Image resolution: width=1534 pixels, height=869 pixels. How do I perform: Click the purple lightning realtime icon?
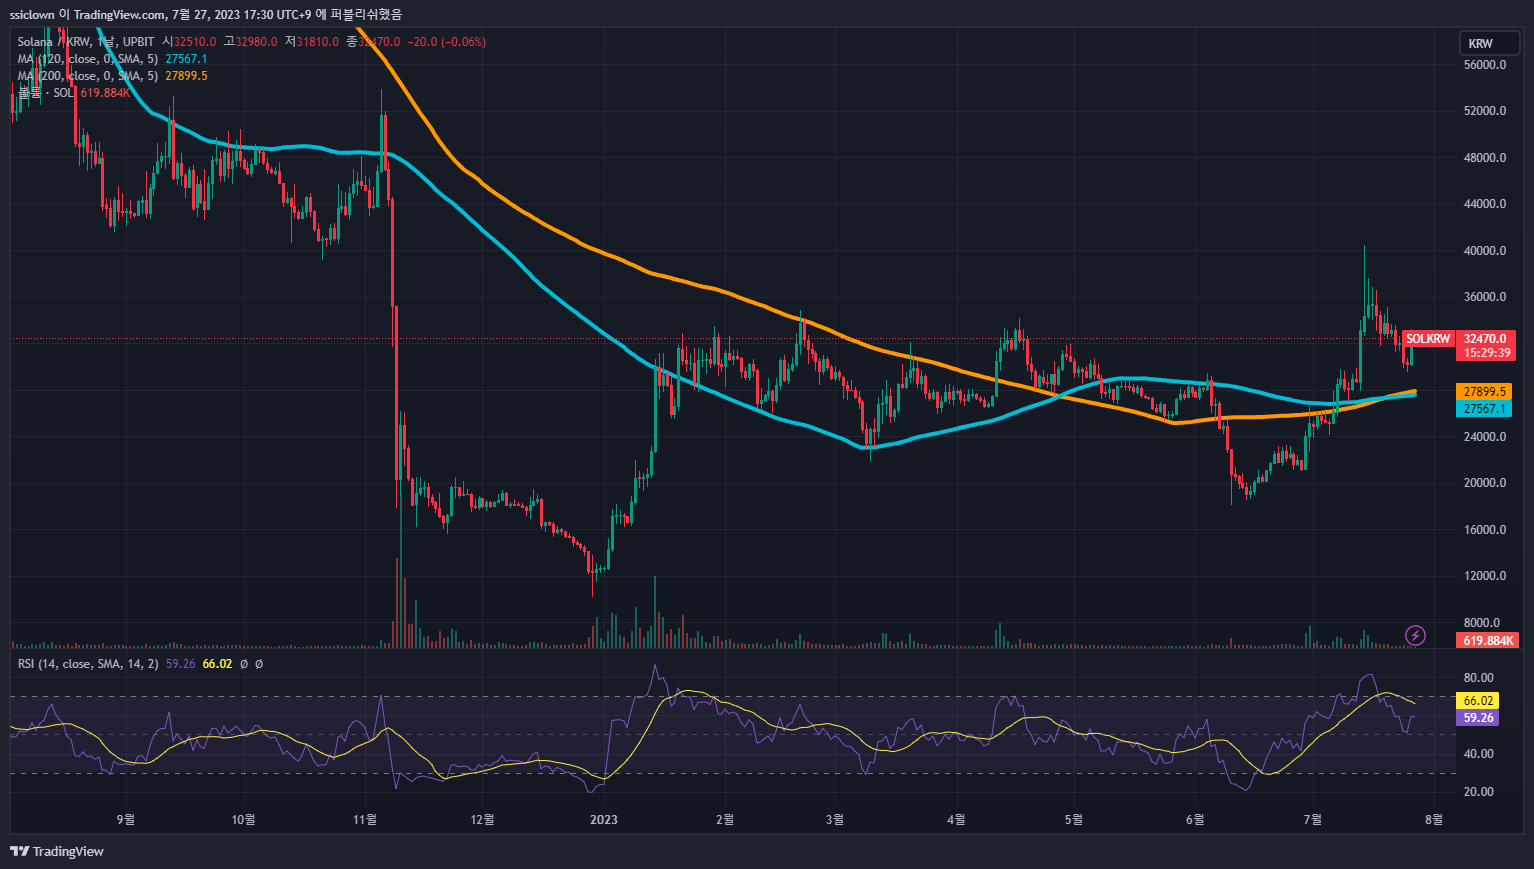tap(1415, 635)
